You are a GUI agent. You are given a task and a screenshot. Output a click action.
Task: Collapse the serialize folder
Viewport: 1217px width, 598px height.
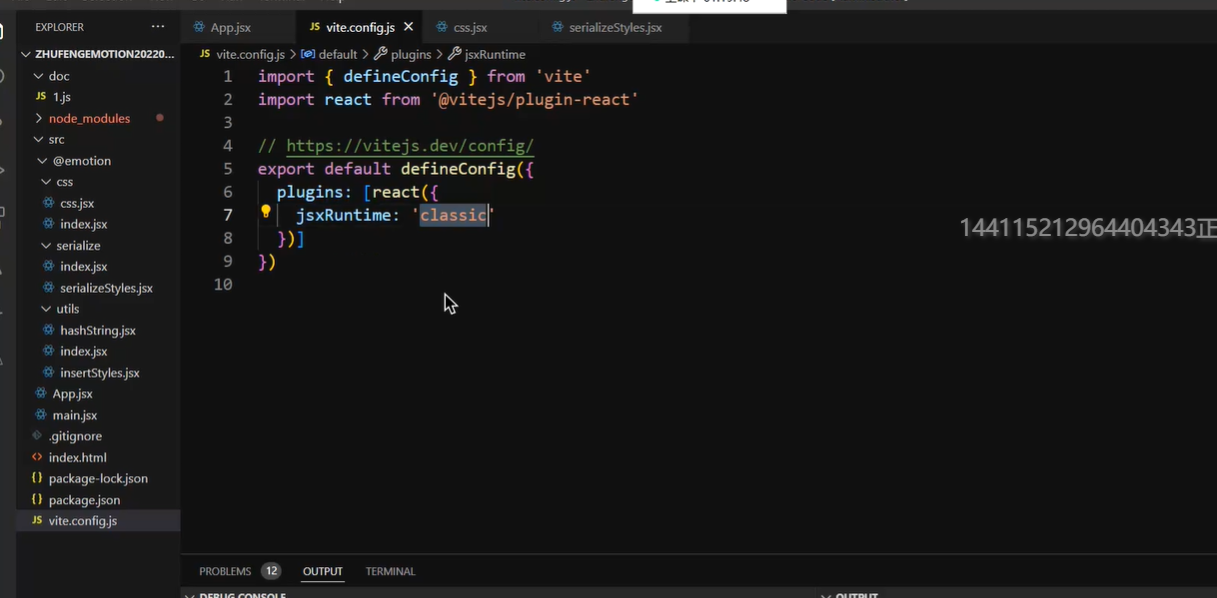(x=46, y=246)
